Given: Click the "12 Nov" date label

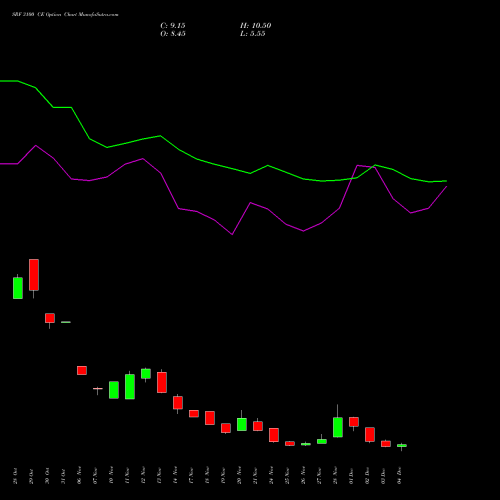Looking at the screenshot, I should [x=143, y=476].
